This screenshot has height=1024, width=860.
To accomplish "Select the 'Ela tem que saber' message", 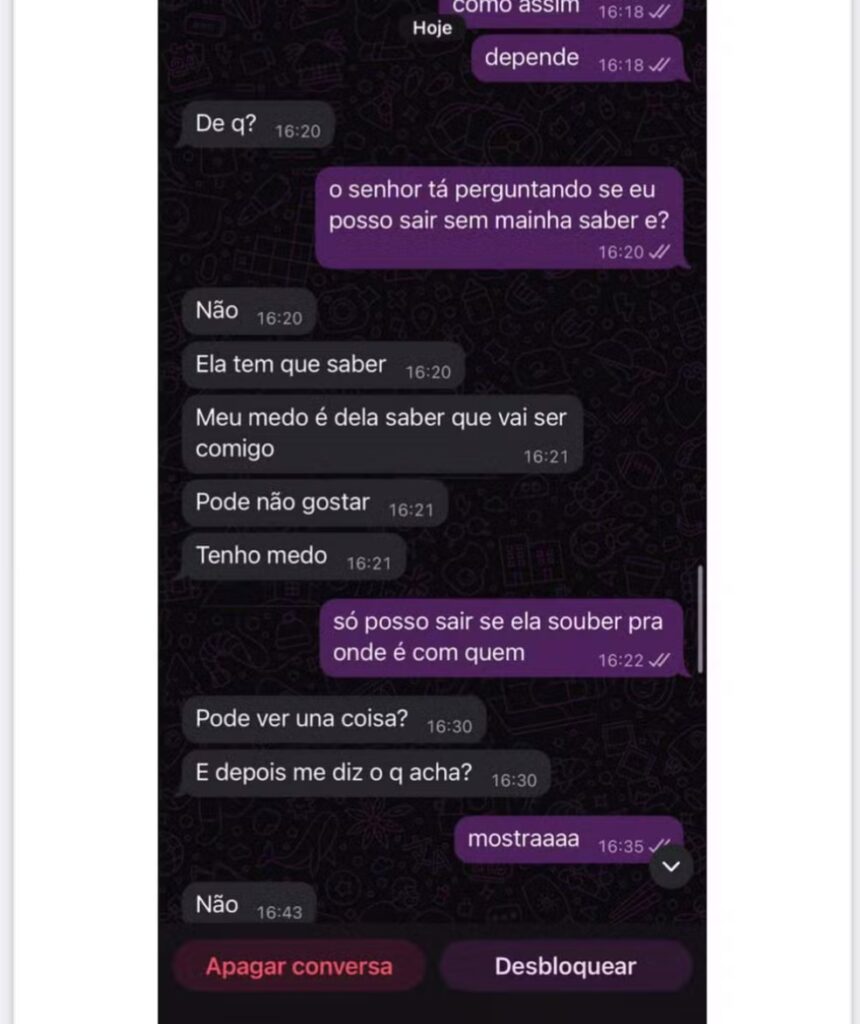I will click(x=323, y=365).
